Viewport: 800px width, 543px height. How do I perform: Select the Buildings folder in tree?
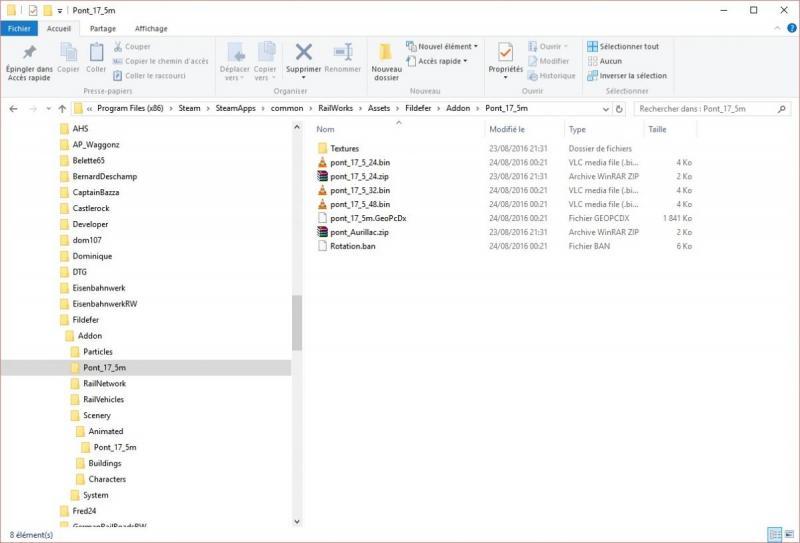point(105,463)
